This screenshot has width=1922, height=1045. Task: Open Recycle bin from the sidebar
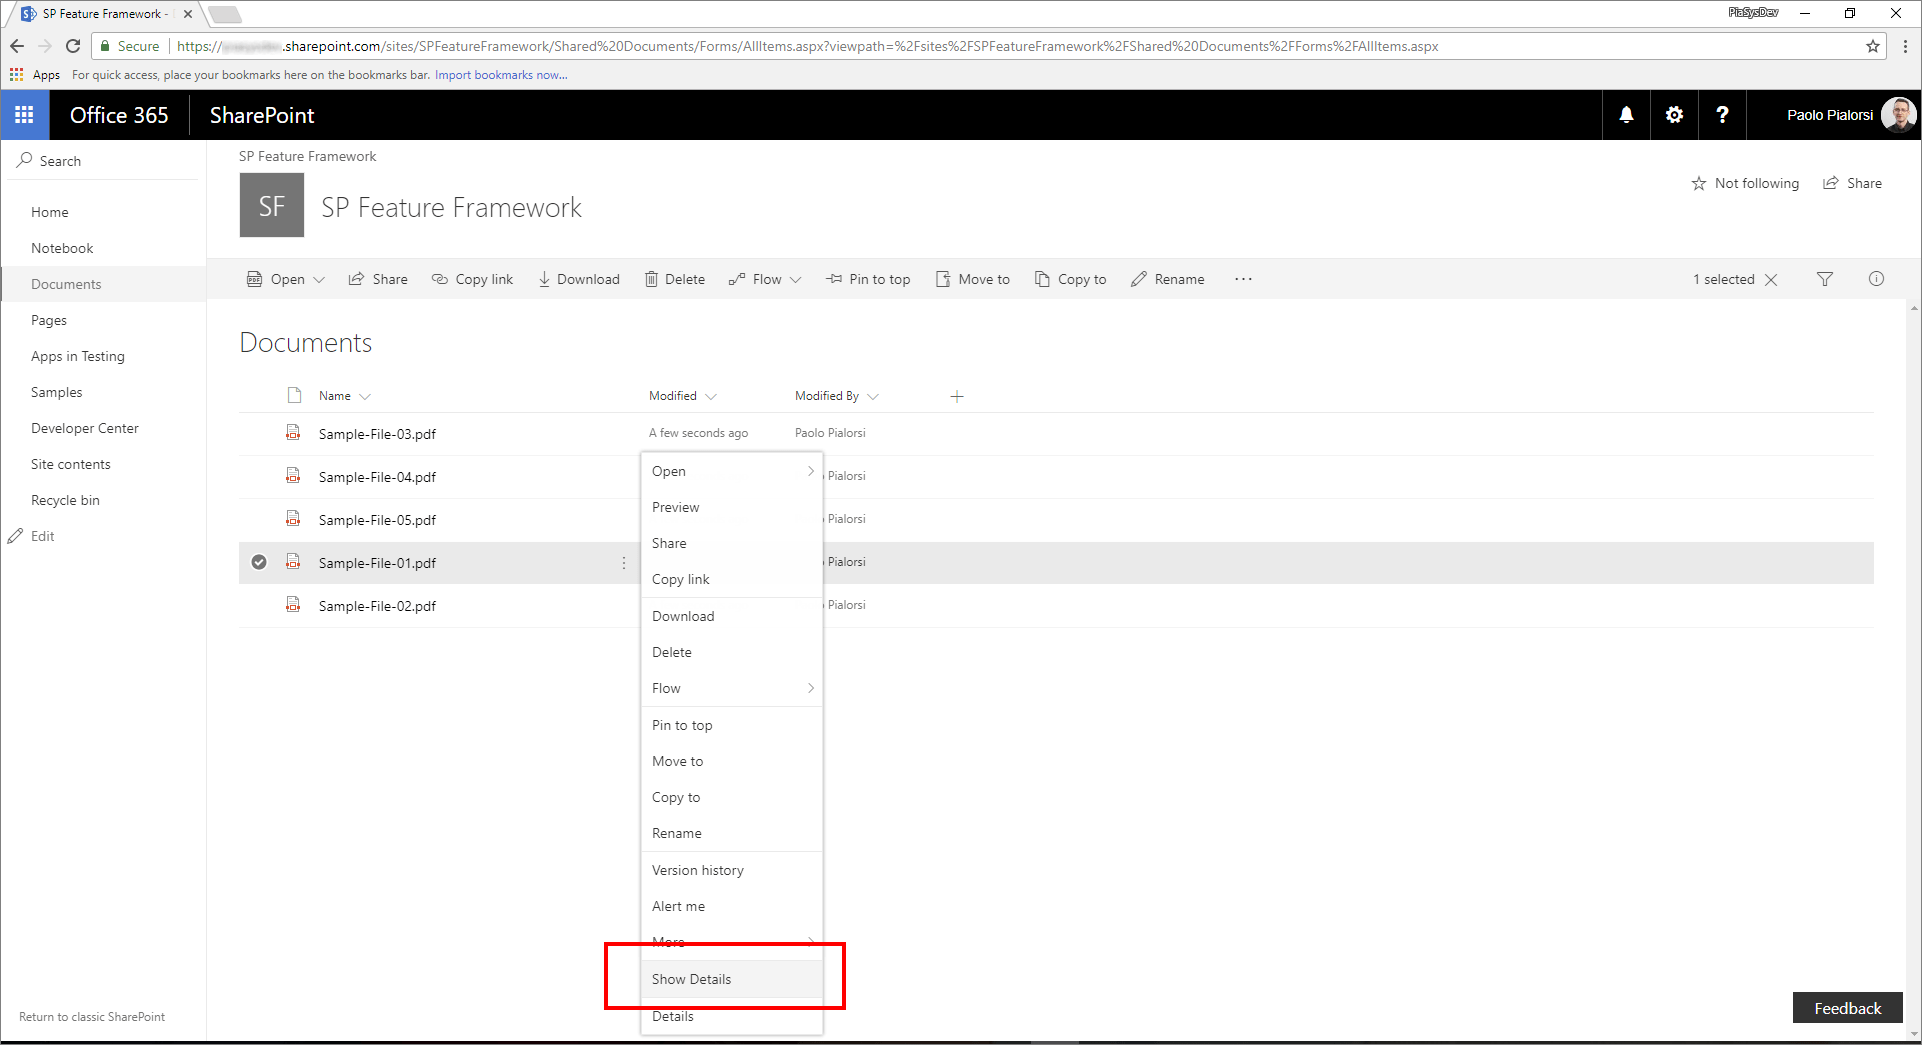[65, 499]
